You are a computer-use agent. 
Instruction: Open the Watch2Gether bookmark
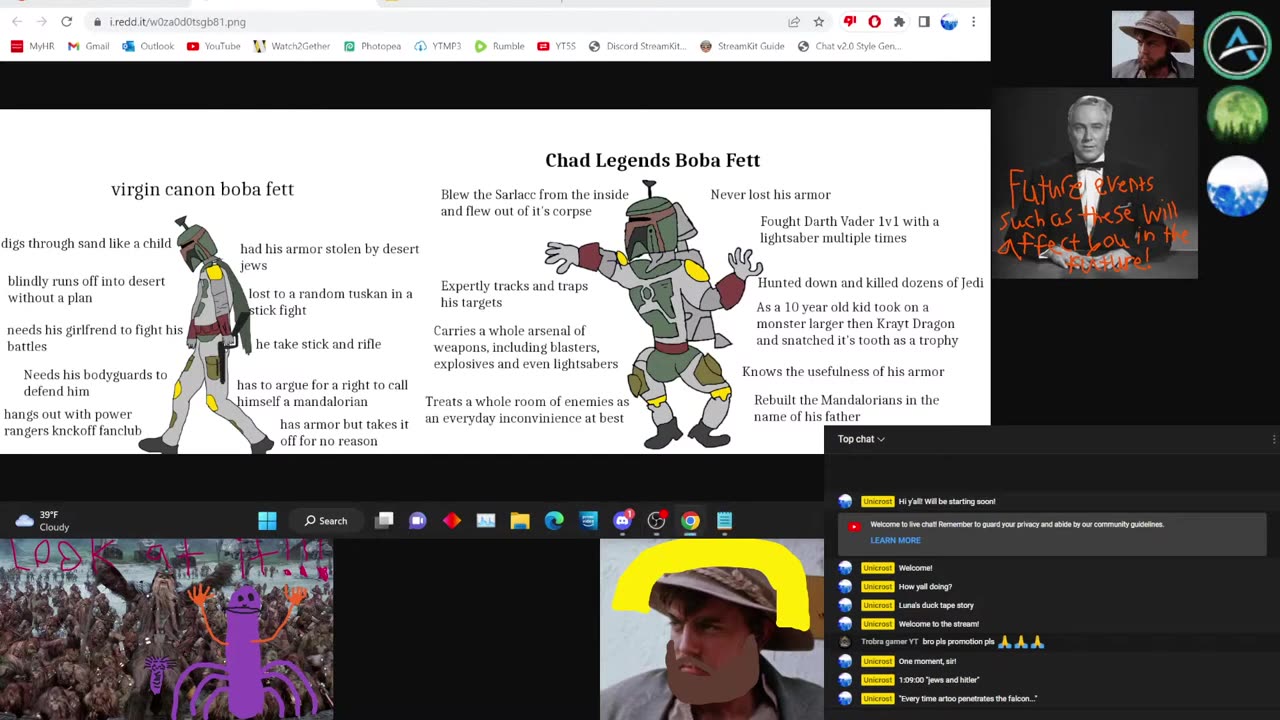(291, 46)
